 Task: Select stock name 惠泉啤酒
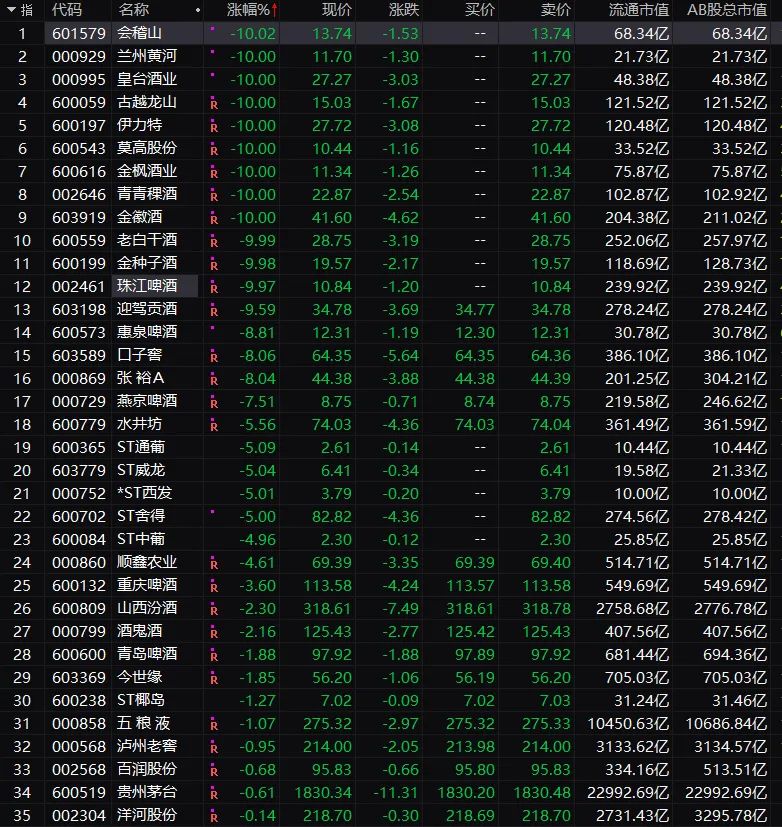(147, 332)
